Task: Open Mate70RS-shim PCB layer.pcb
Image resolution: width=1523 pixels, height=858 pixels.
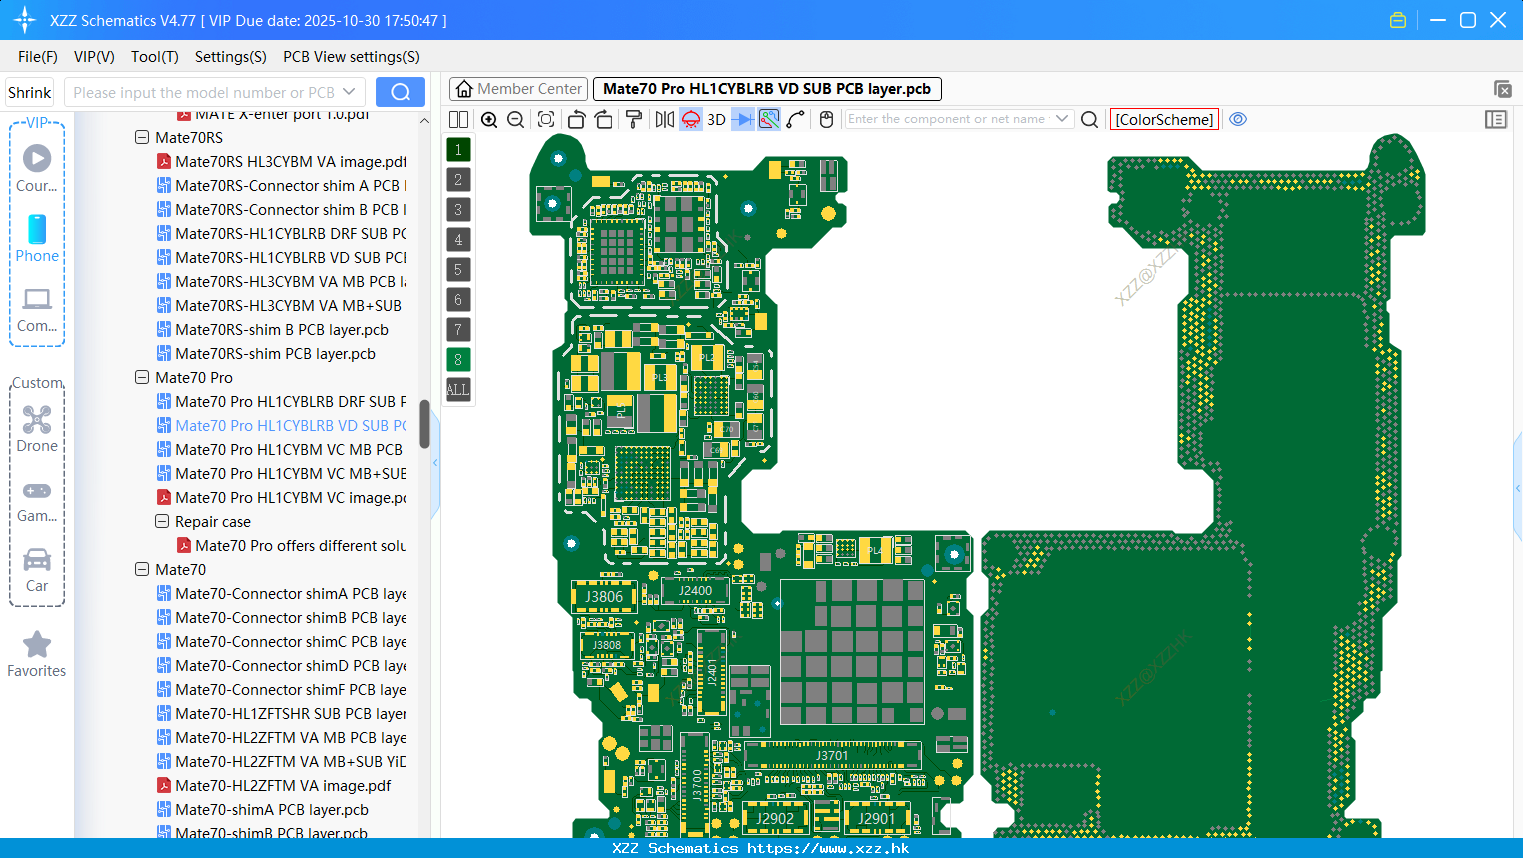Action: [266, 353]
